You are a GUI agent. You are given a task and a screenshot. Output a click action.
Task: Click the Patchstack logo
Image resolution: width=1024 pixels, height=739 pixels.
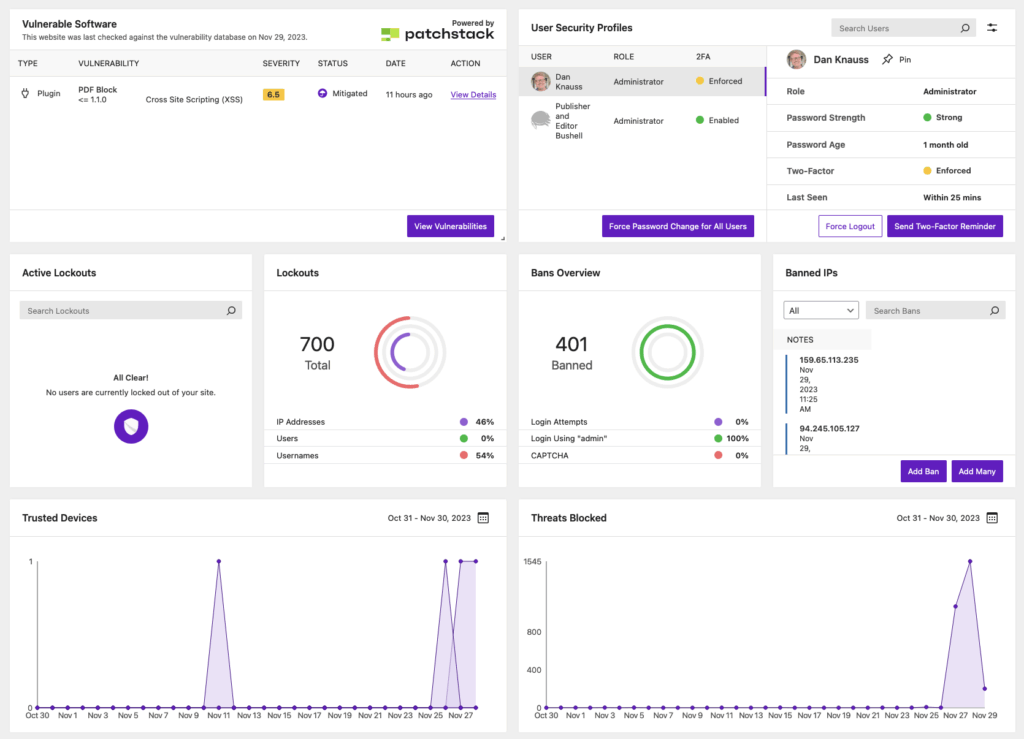438,33
